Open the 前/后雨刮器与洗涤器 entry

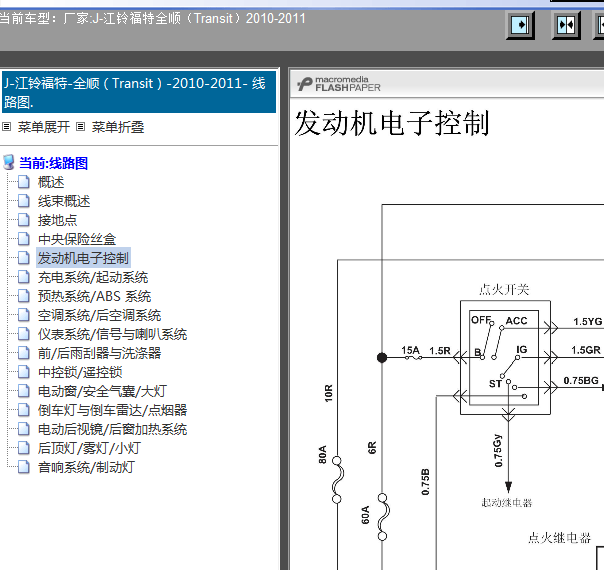(x=99, y=353)
